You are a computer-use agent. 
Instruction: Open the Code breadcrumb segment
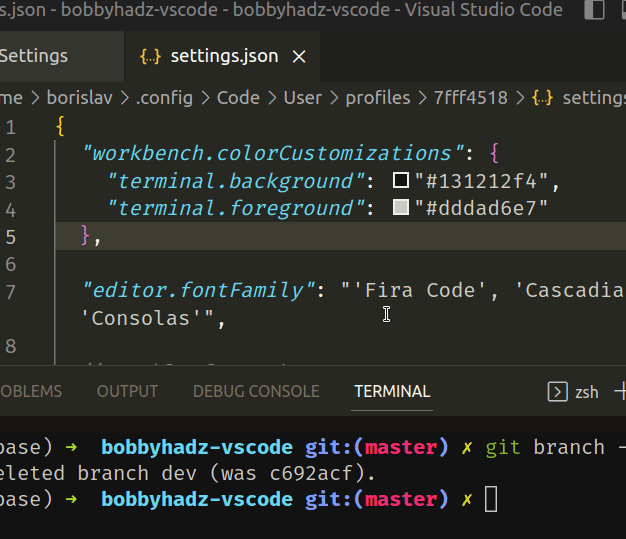238,98
